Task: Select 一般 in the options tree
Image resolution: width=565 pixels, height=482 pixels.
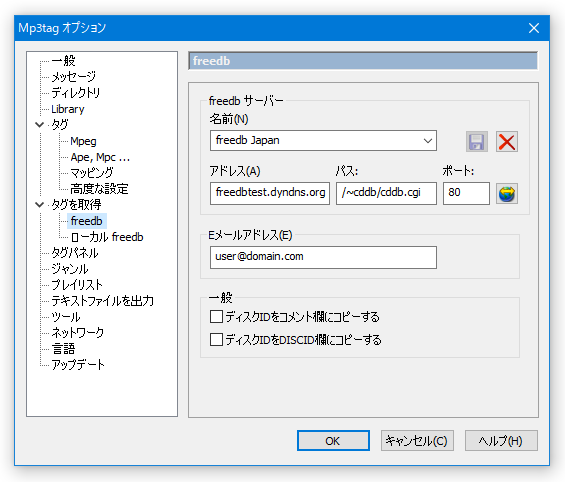Action: click(63, 61)
